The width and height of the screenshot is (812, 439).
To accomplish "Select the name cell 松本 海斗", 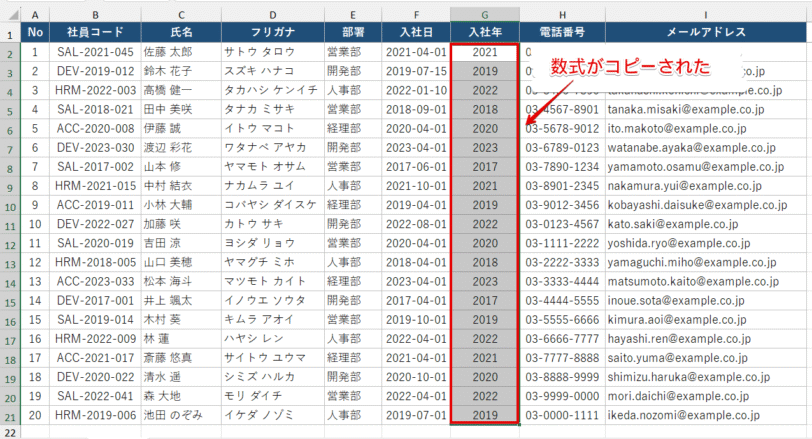I will click(x=181, y=282).
